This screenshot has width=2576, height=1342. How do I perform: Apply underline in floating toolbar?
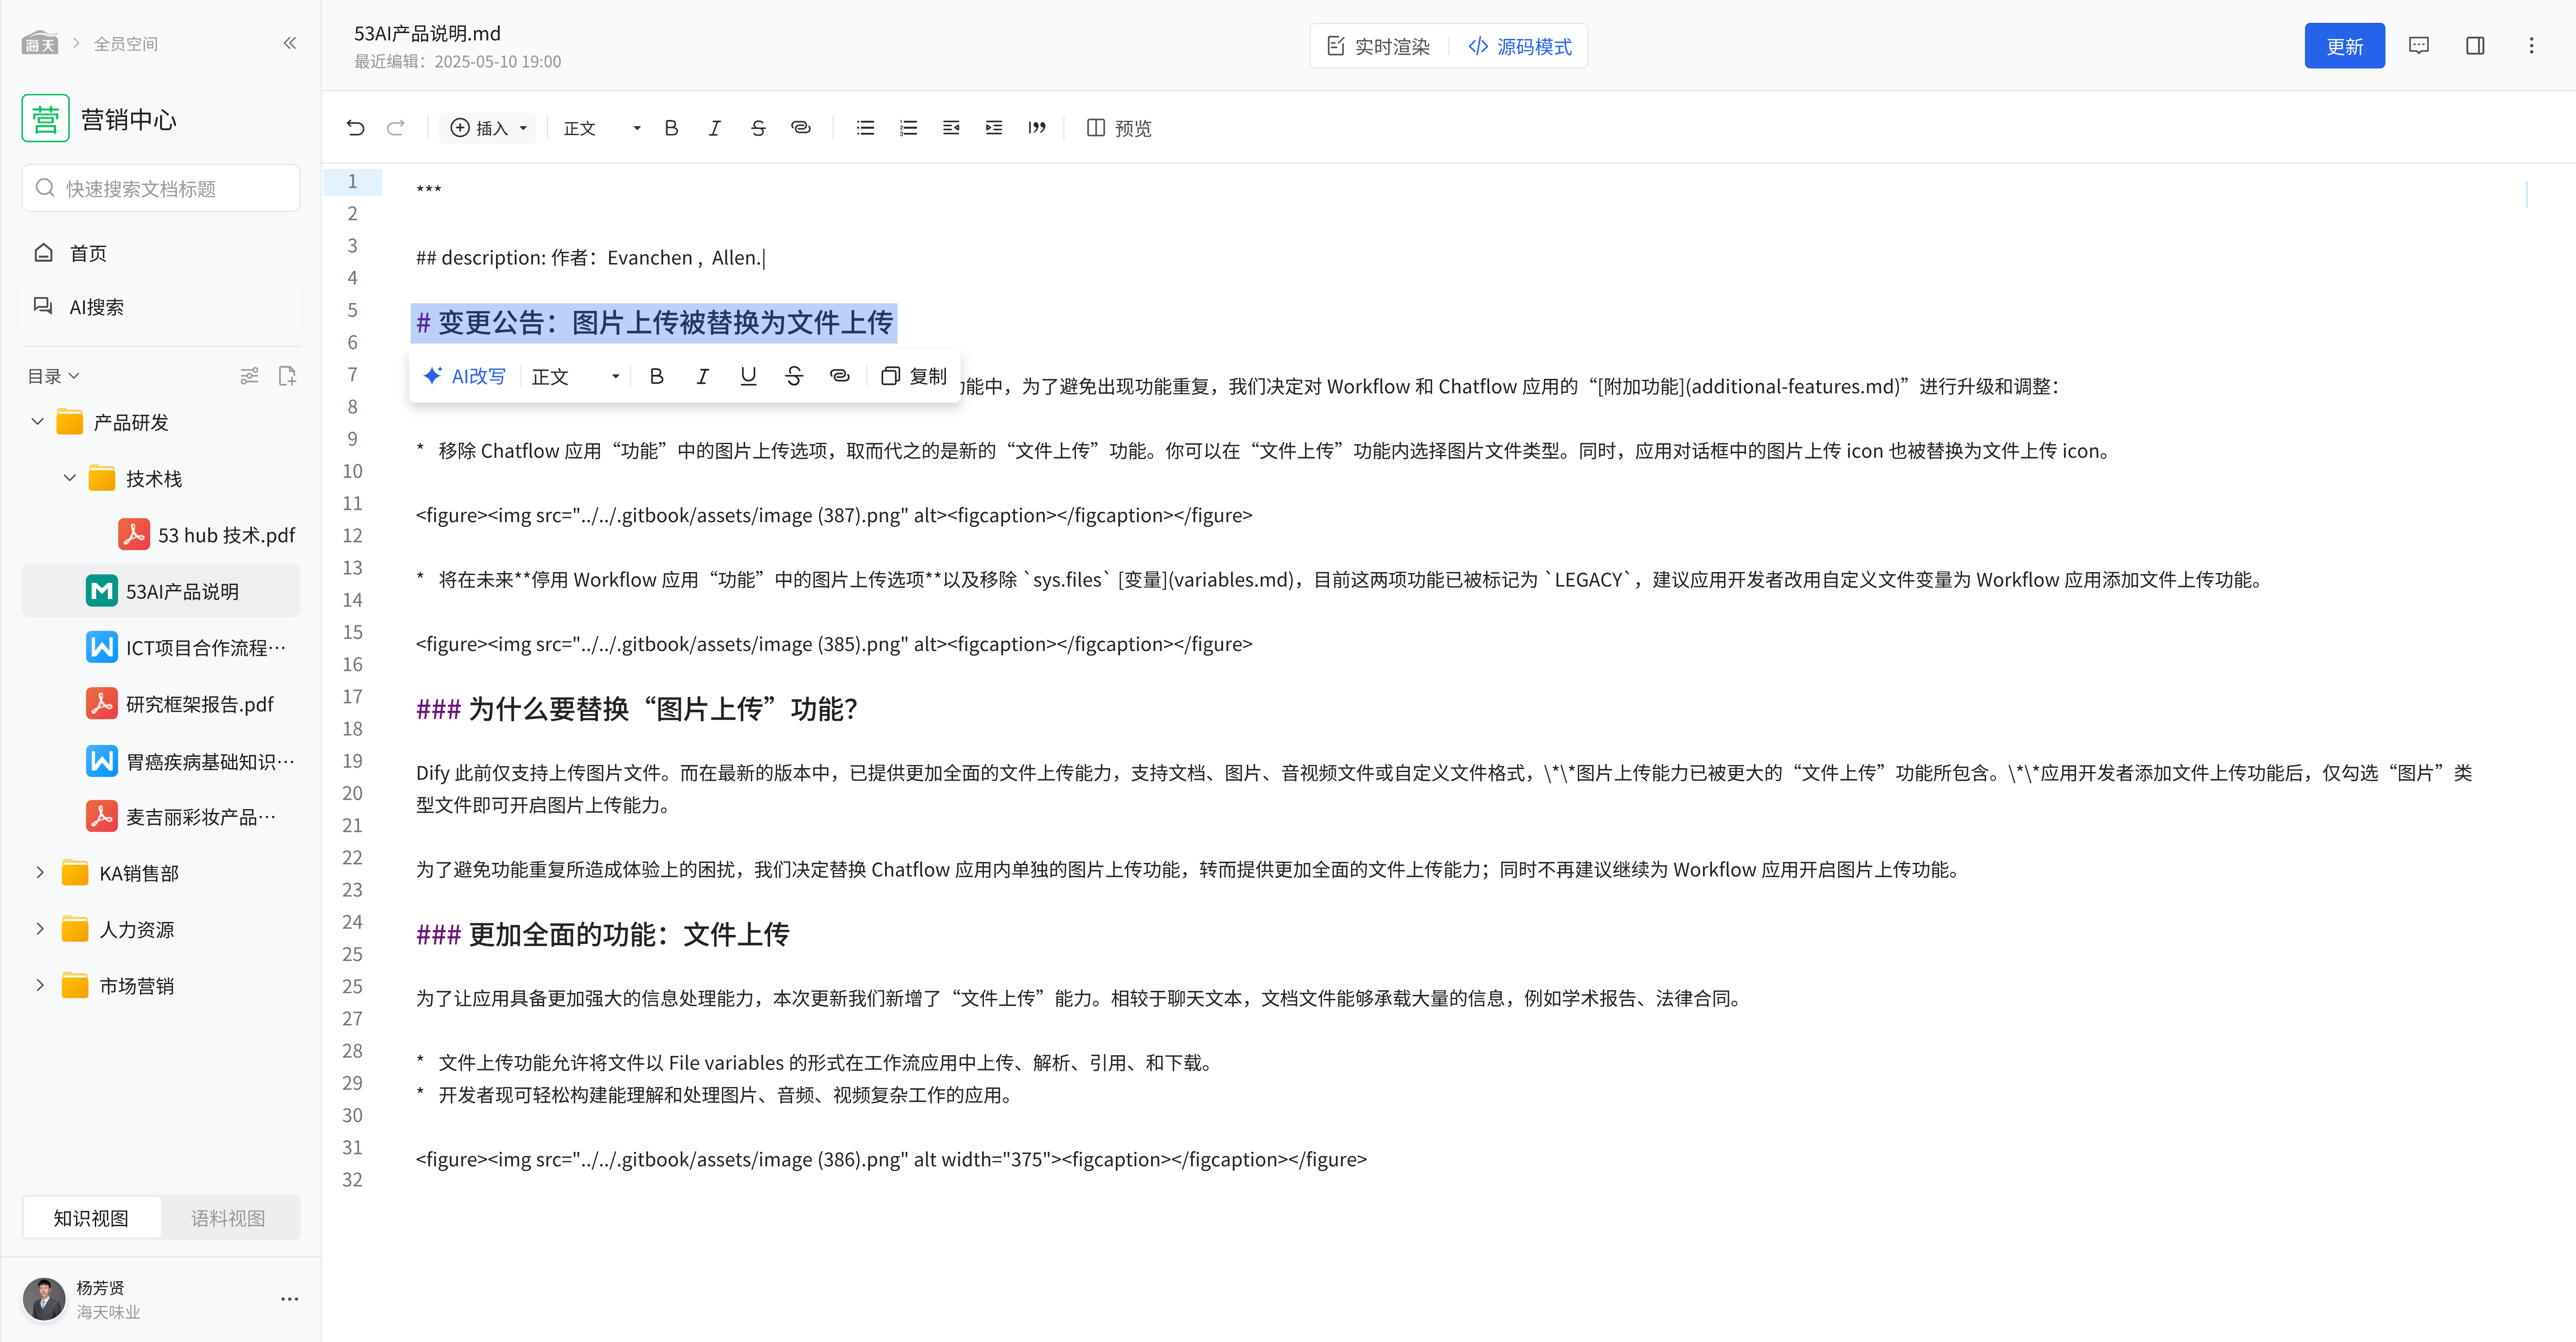(x=748, y=376)
